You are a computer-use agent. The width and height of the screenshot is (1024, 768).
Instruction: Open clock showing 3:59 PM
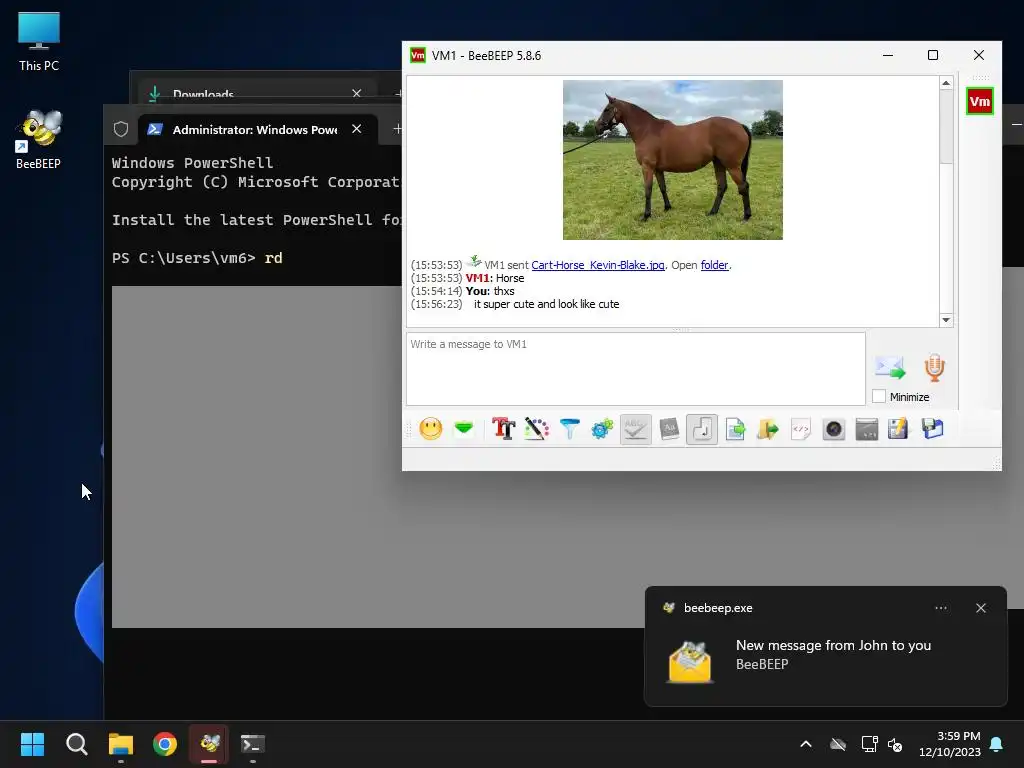click(x=950, y=744)
